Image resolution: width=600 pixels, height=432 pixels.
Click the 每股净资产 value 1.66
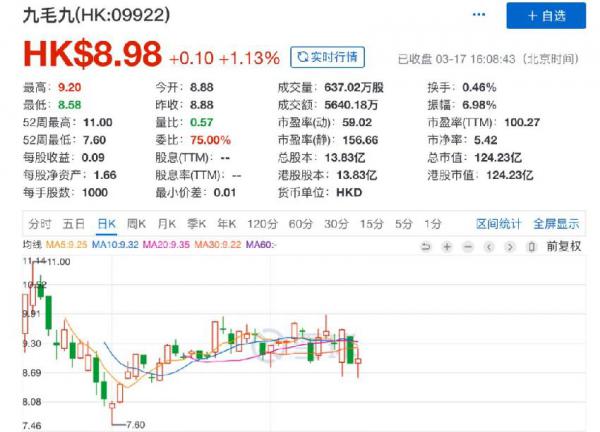105,175
